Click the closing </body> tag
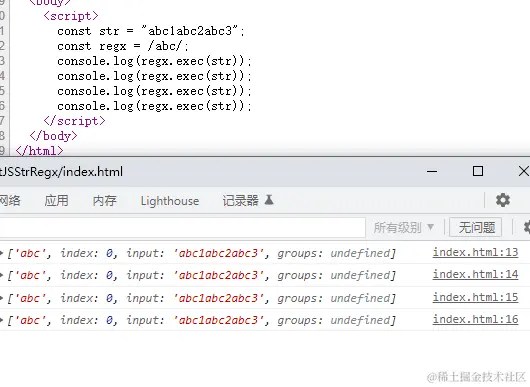 tap(53, 136)
